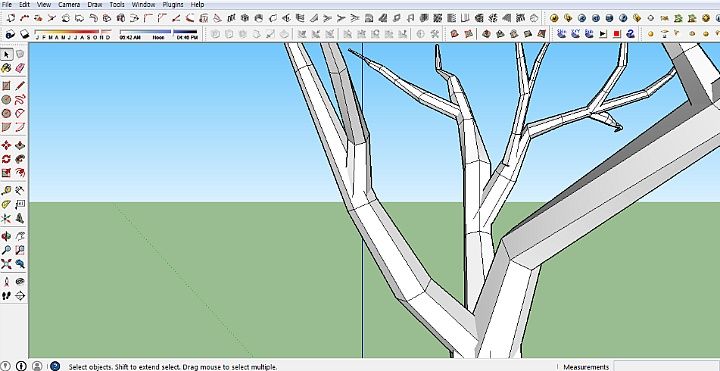Activate the Orbit camera tool

pyautogui.click(x=6, y=236)
